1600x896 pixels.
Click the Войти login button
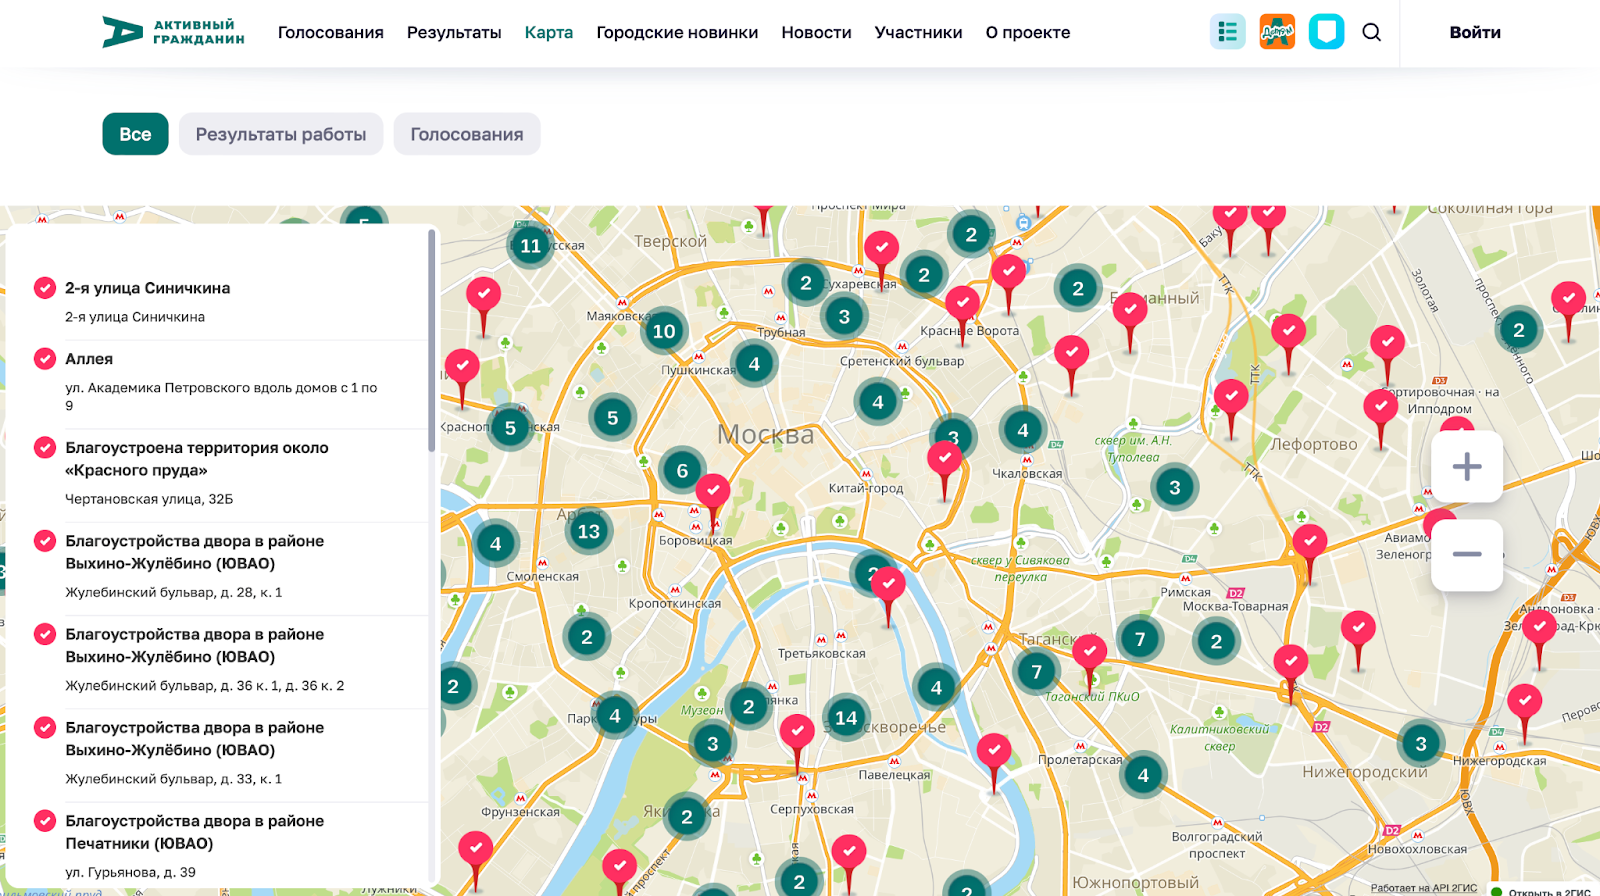1474,32
